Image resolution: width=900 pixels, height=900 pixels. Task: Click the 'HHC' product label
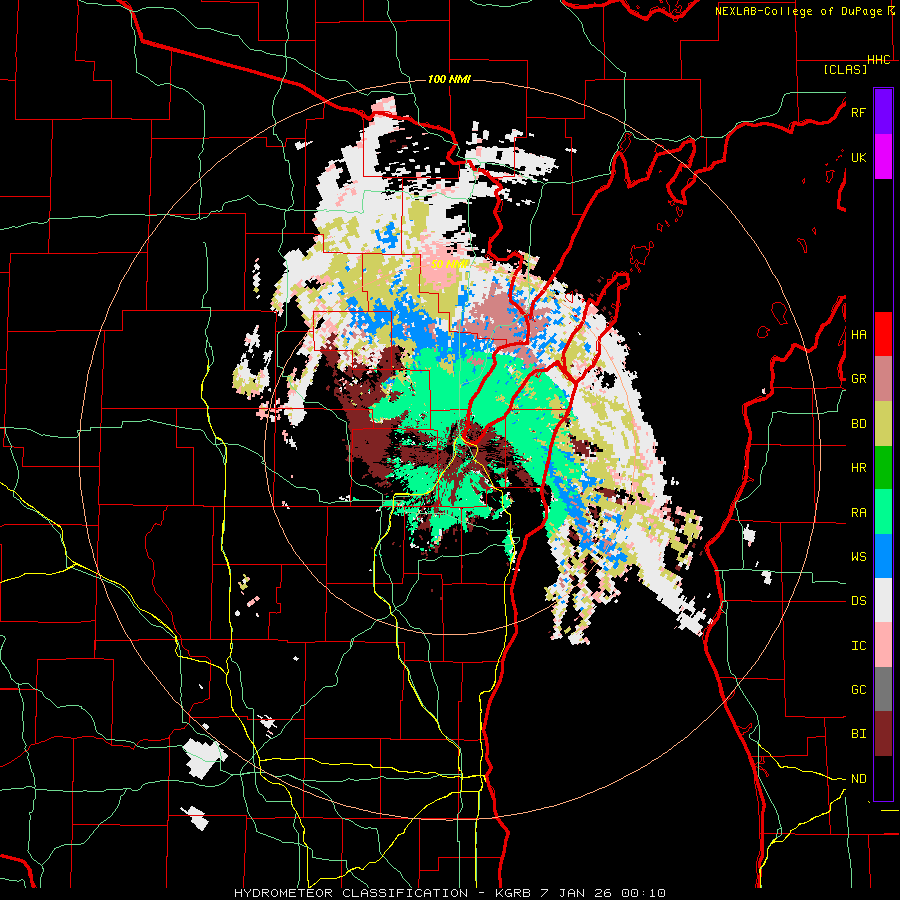(879, 60)
